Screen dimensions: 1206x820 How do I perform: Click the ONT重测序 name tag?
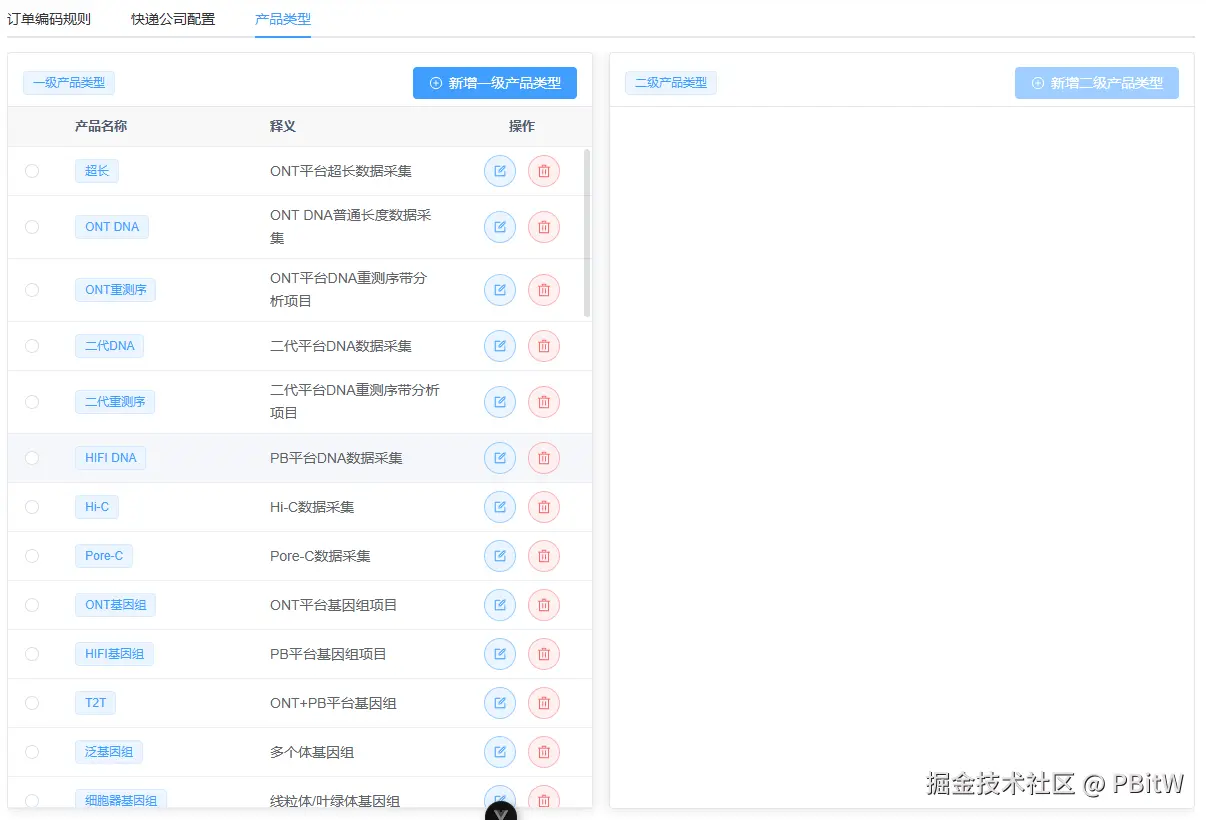pos(115,290)
